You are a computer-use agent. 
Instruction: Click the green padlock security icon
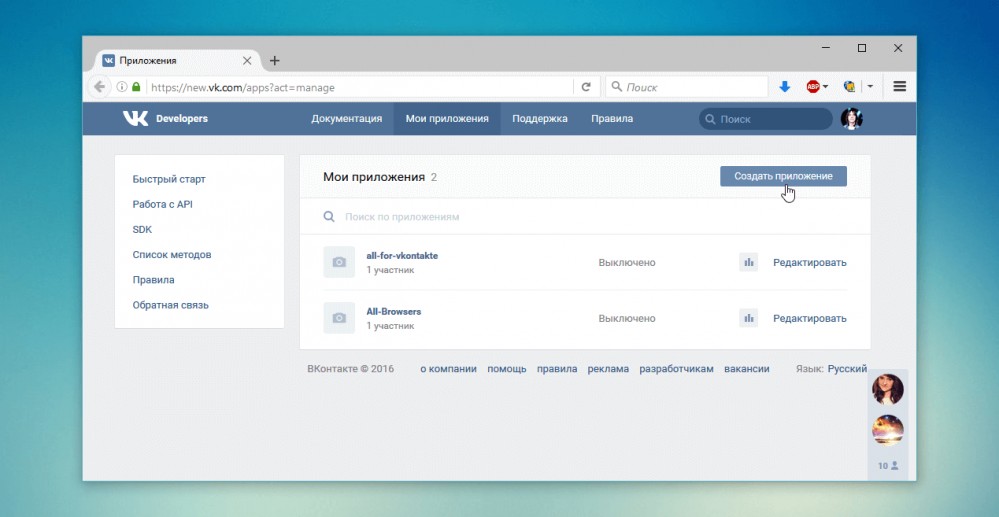[136, 87]
